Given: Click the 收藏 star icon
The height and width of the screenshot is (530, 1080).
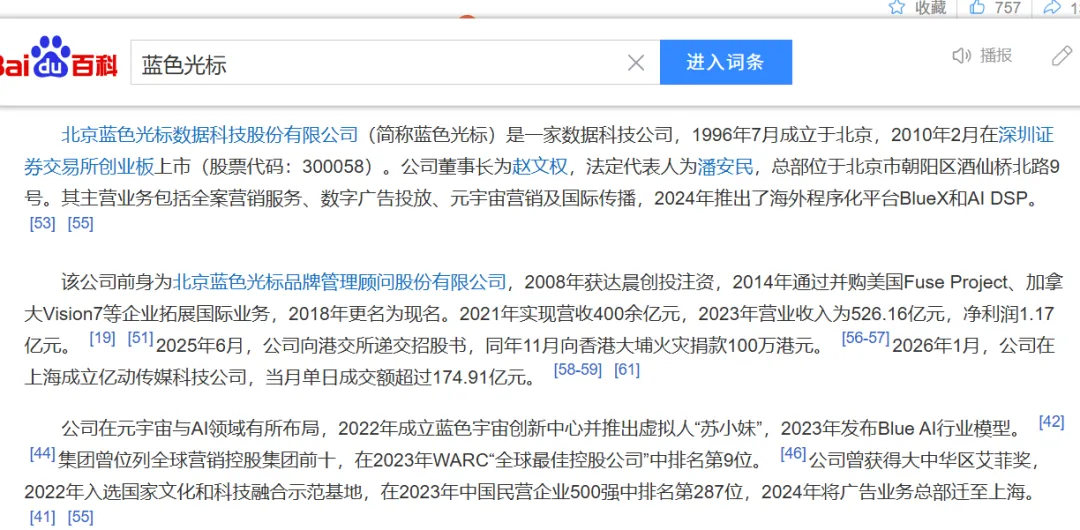Looking at the screenshot, I should coord(896,8).
